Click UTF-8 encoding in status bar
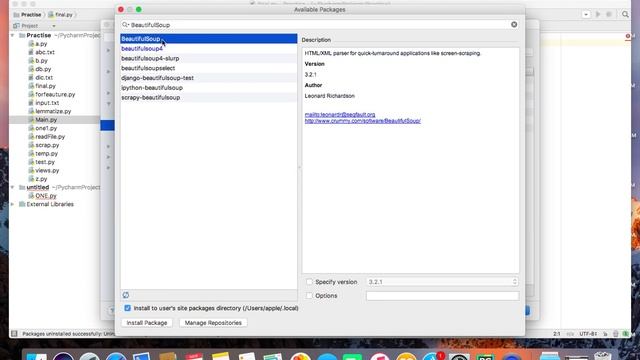The height and width of the screenshot is (360, 640). click(x=589, y=334)
